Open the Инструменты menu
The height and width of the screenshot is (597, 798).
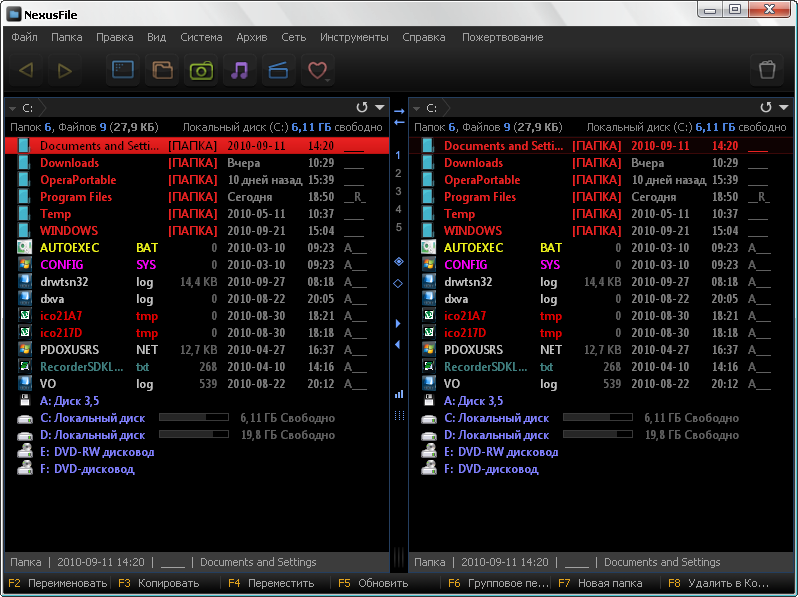[x=354, y=37]
